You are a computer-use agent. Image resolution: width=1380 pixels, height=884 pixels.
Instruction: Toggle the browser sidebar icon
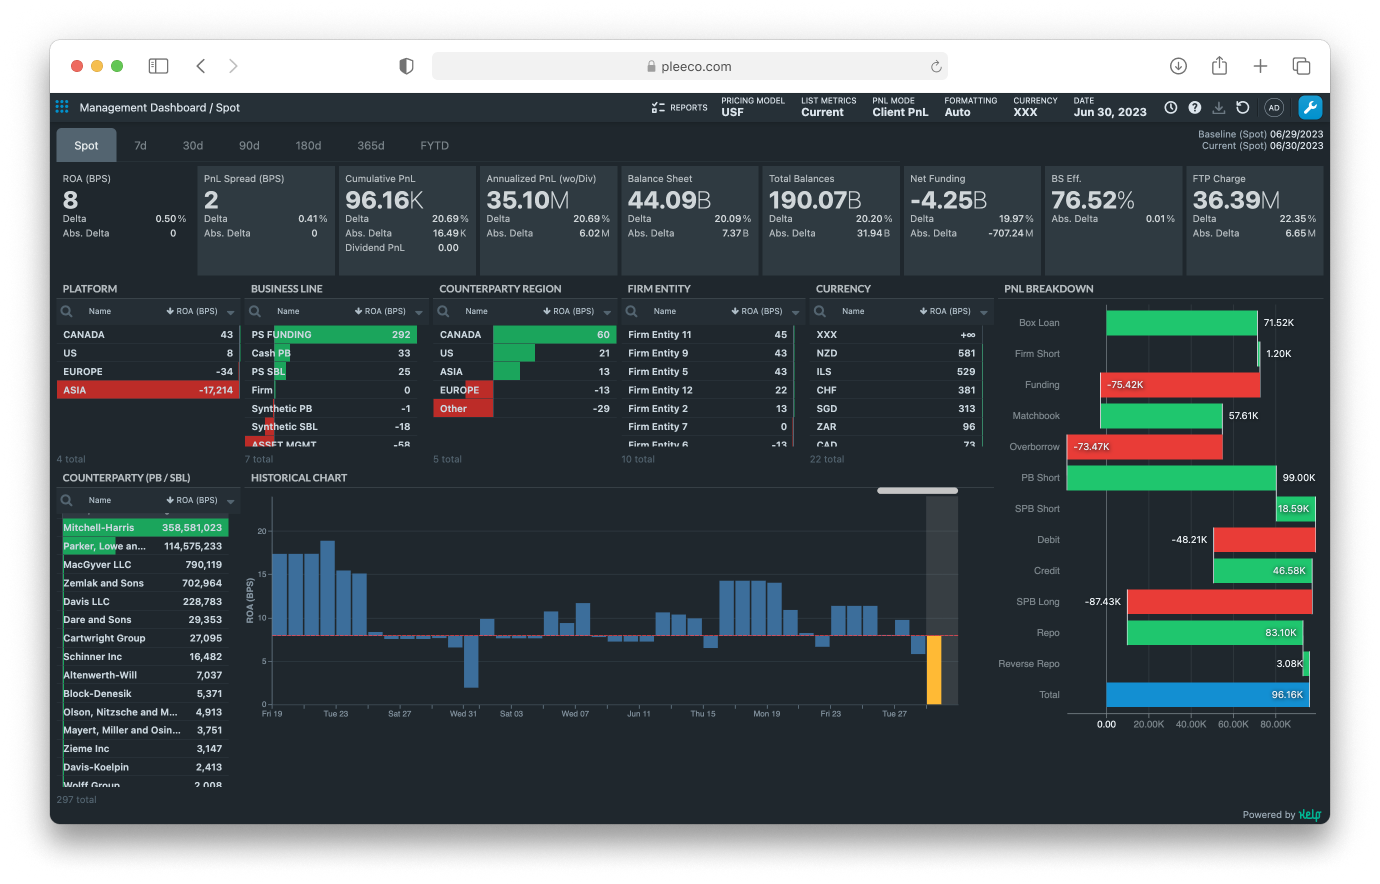[158, 66]
